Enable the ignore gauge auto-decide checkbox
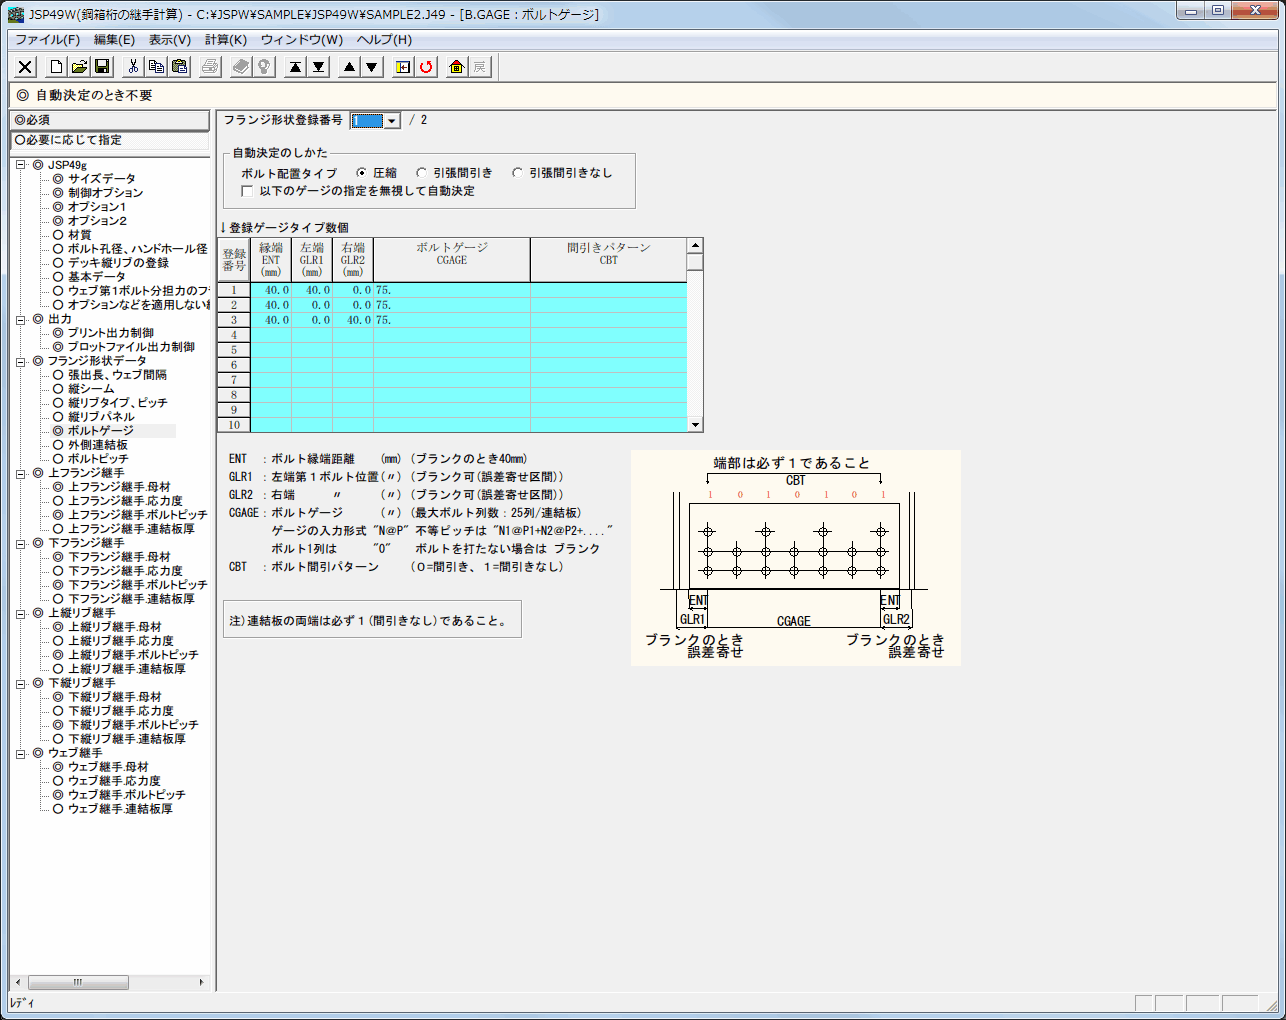The image size is (1286, 1020). [247, 191]
